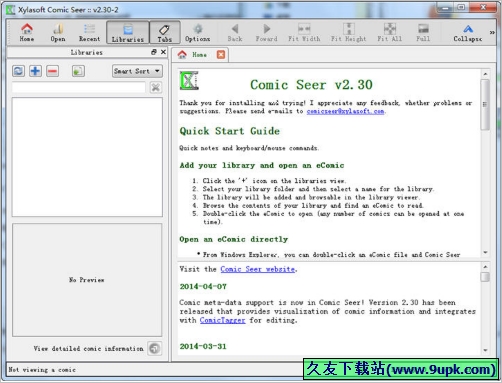Toggle the Tabs toolbar button
Image resolution: width=502 pixels, height=383 pixels.
pyautogui.click(x=165, y=32)
